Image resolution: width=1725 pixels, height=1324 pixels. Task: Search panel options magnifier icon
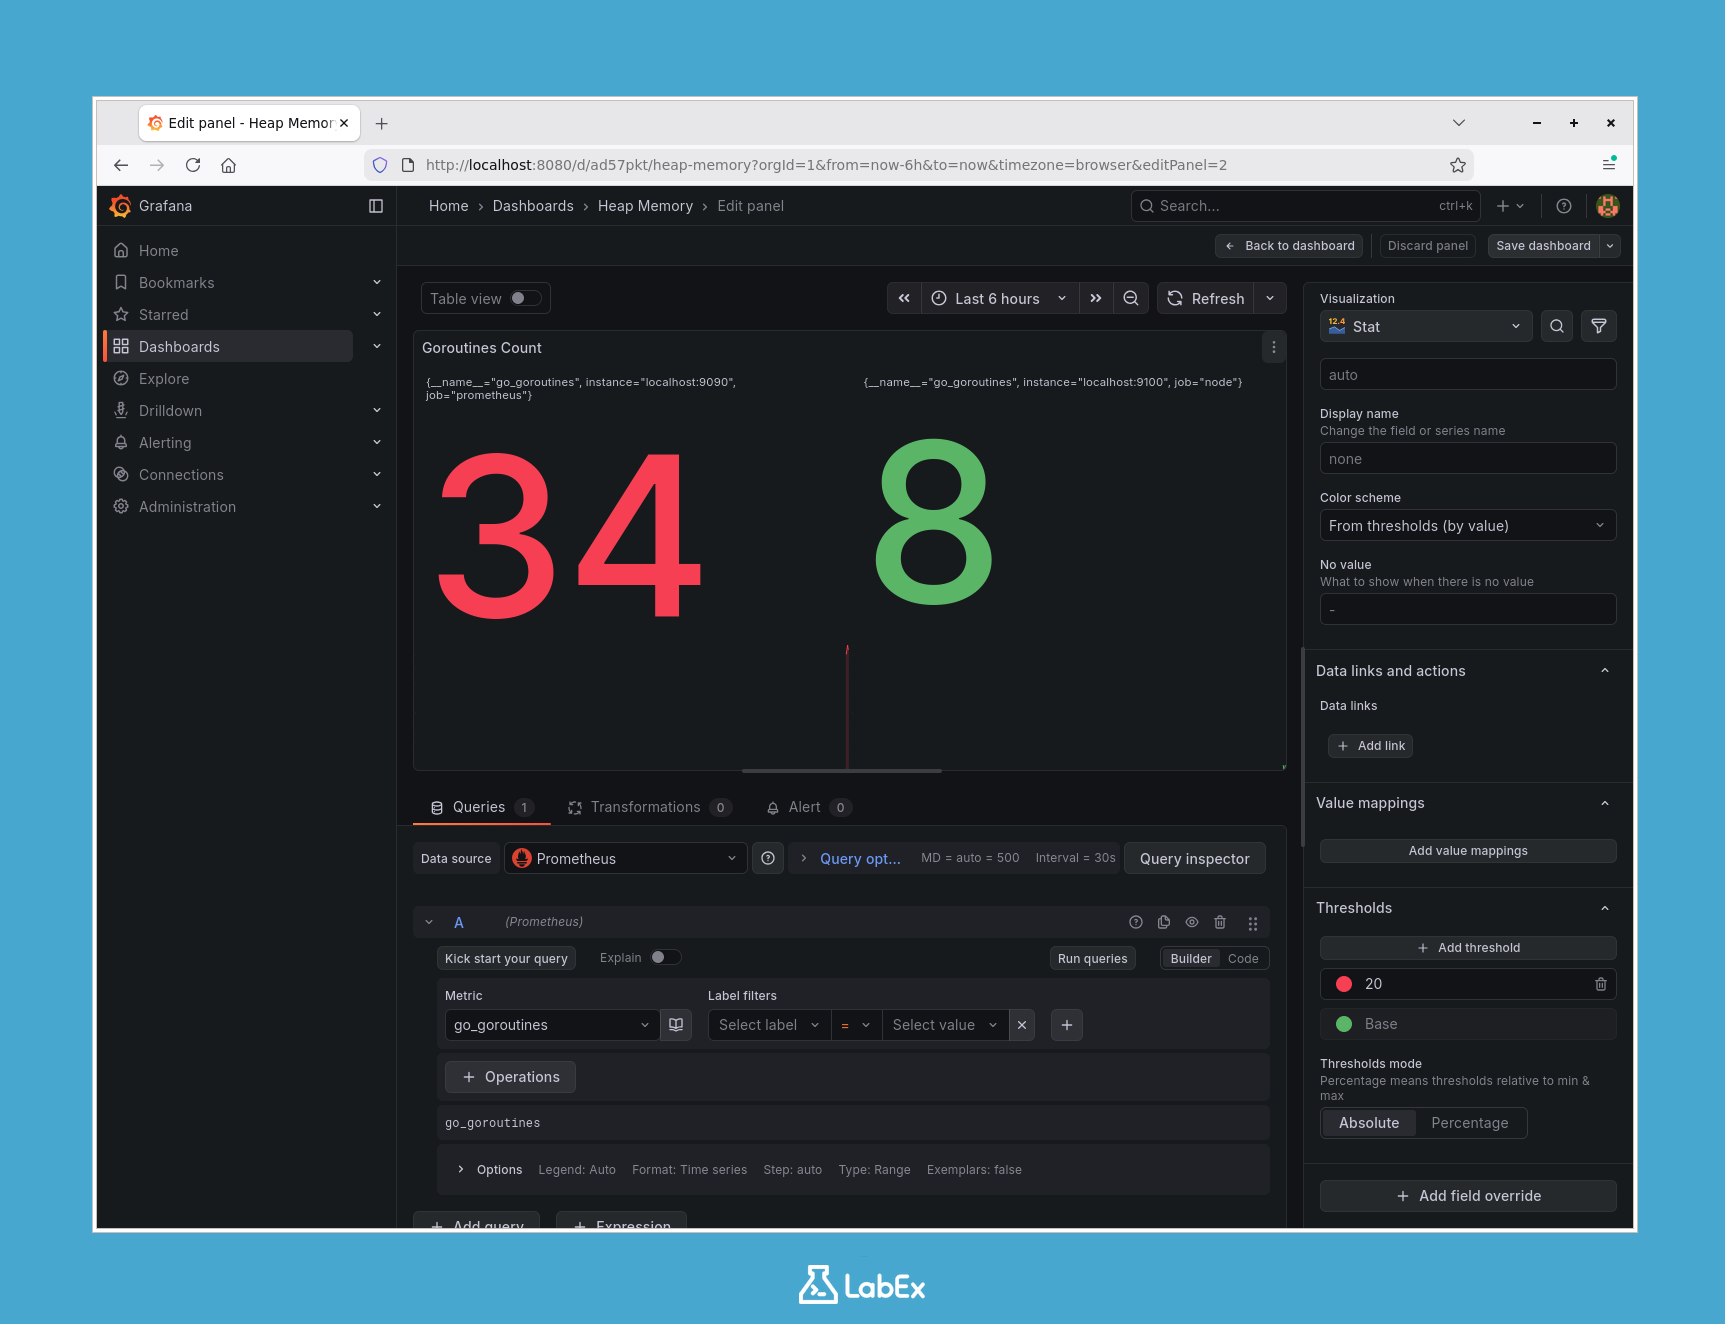1557,326
